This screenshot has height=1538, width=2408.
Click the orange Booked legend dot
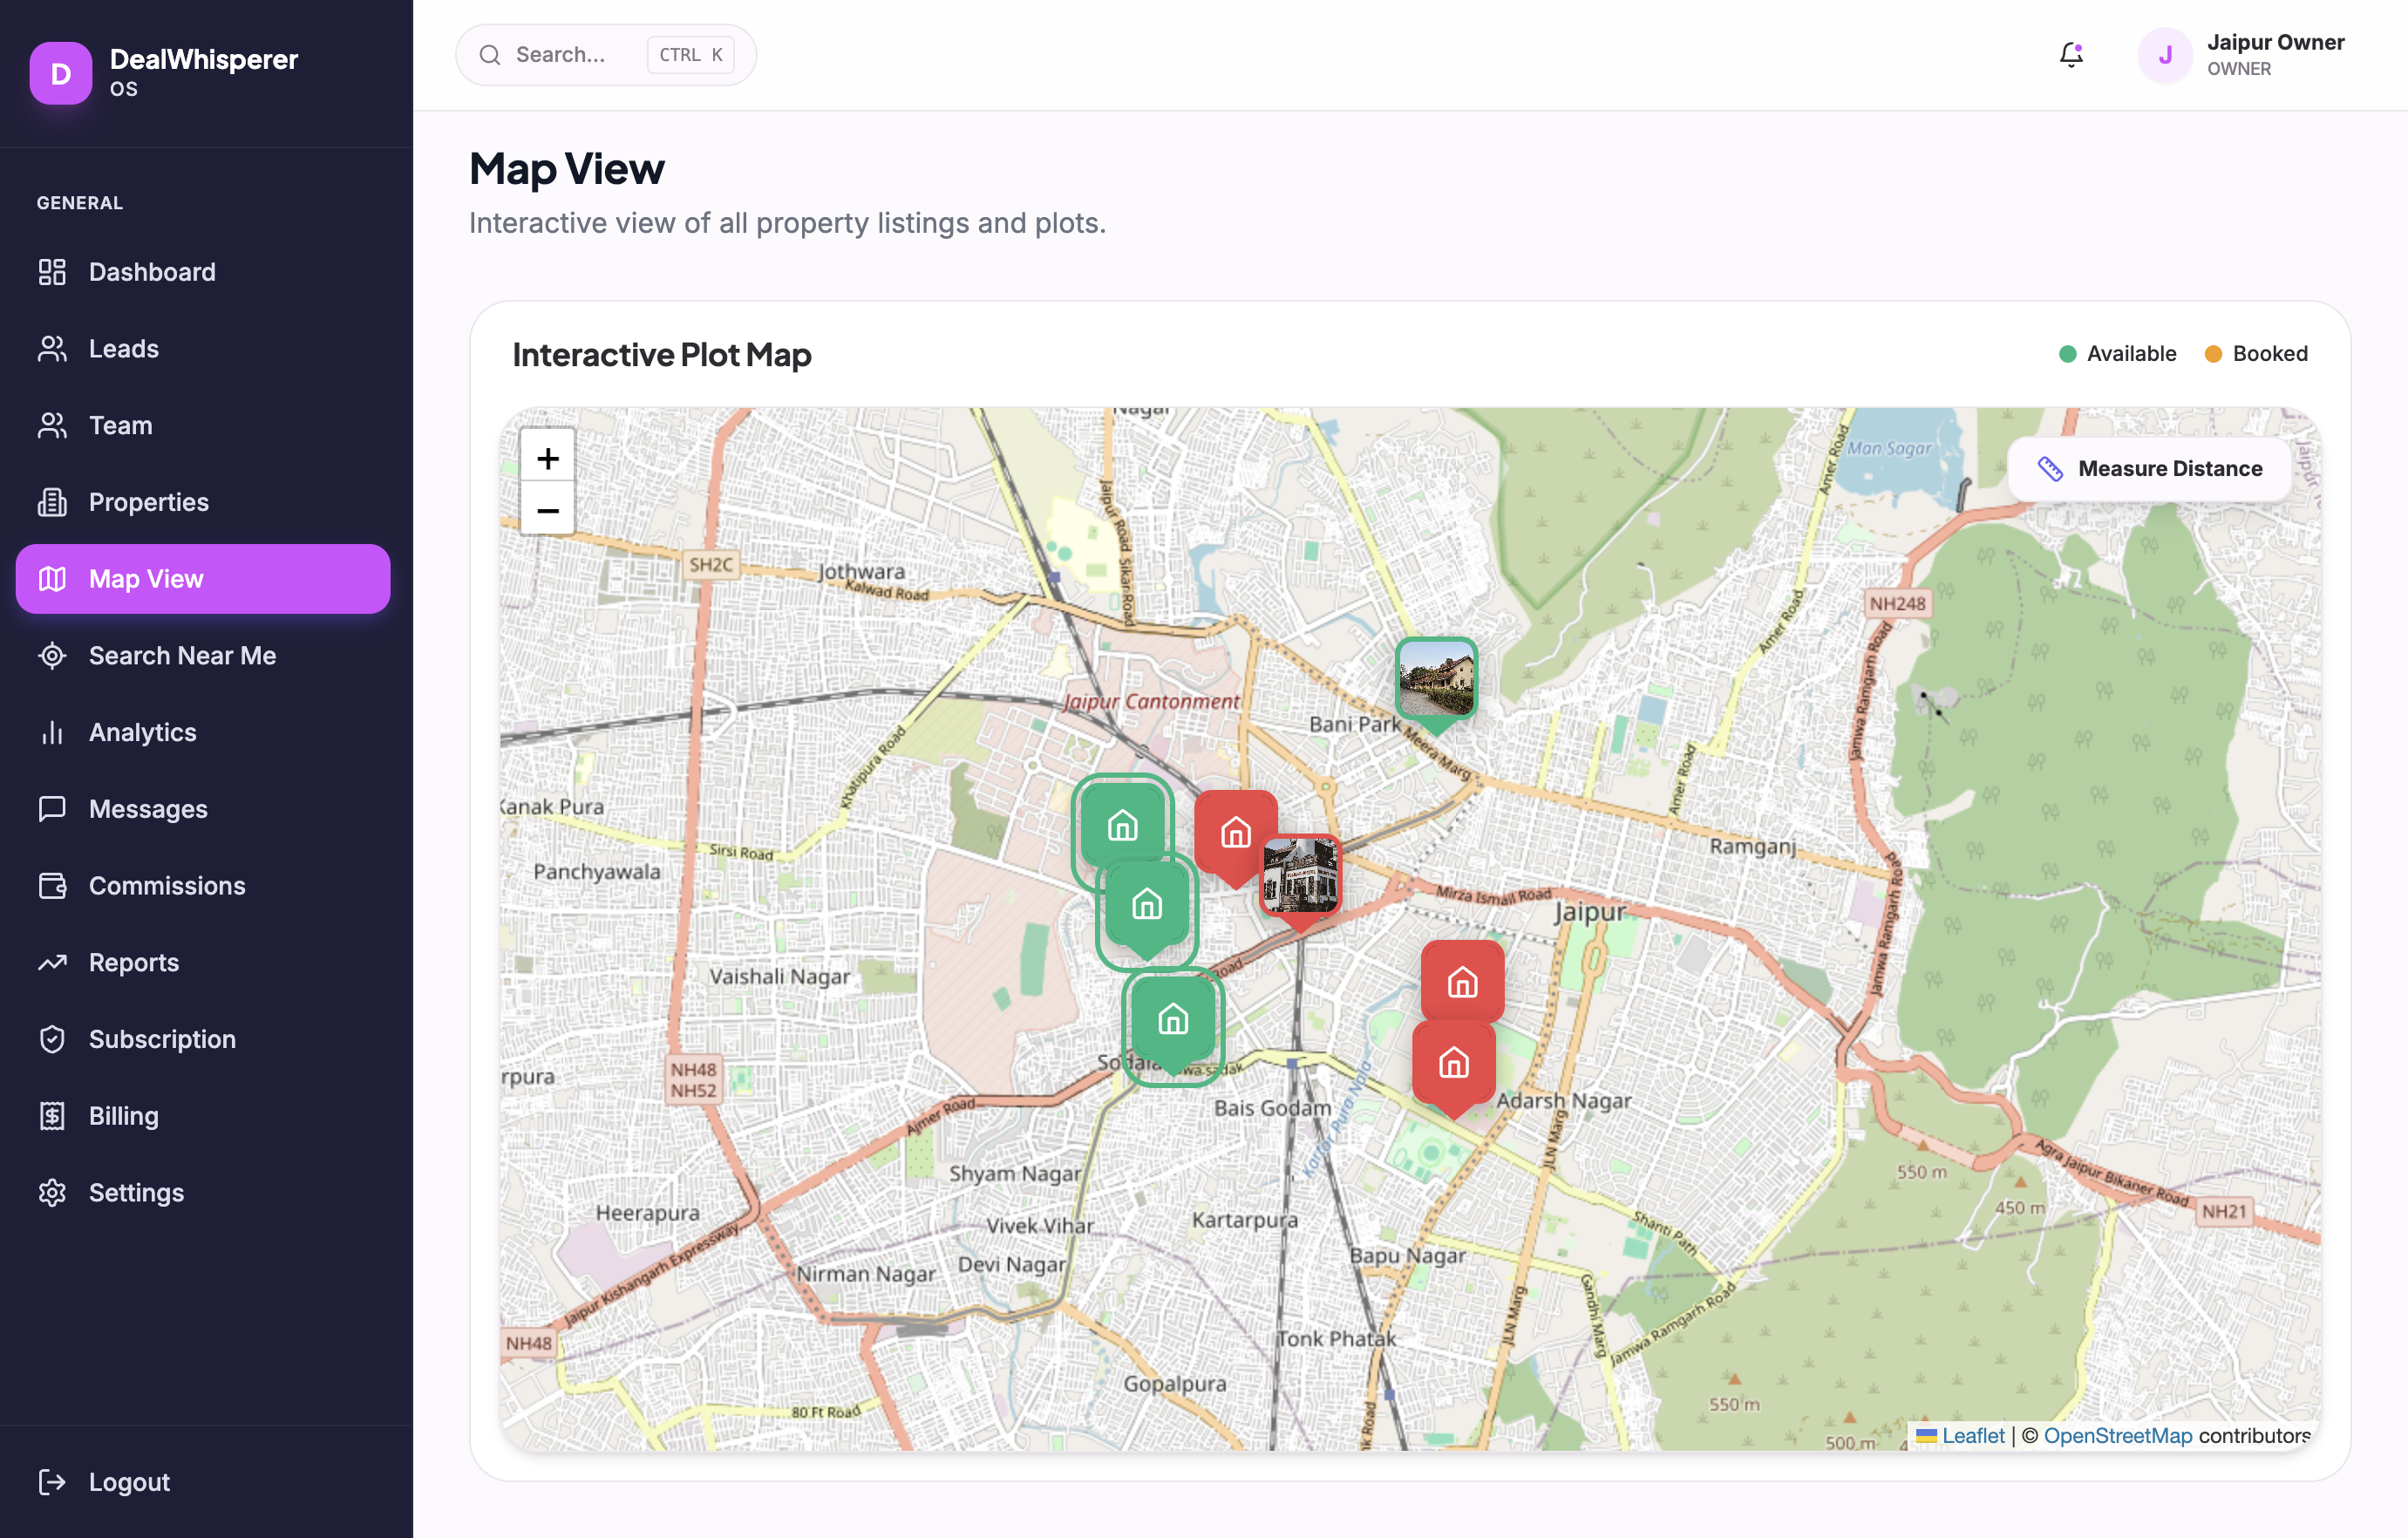2214,354
